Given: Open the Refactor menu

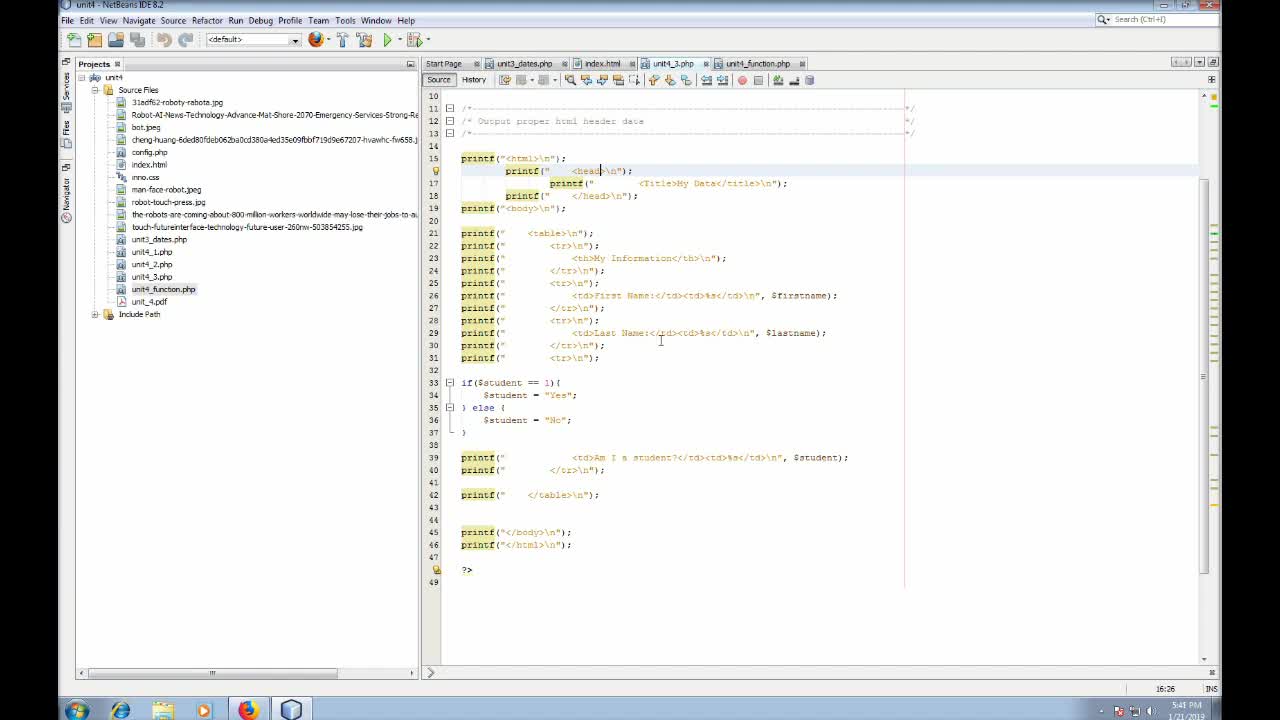Looking at the screenshot, I should (x=207, y=20).
